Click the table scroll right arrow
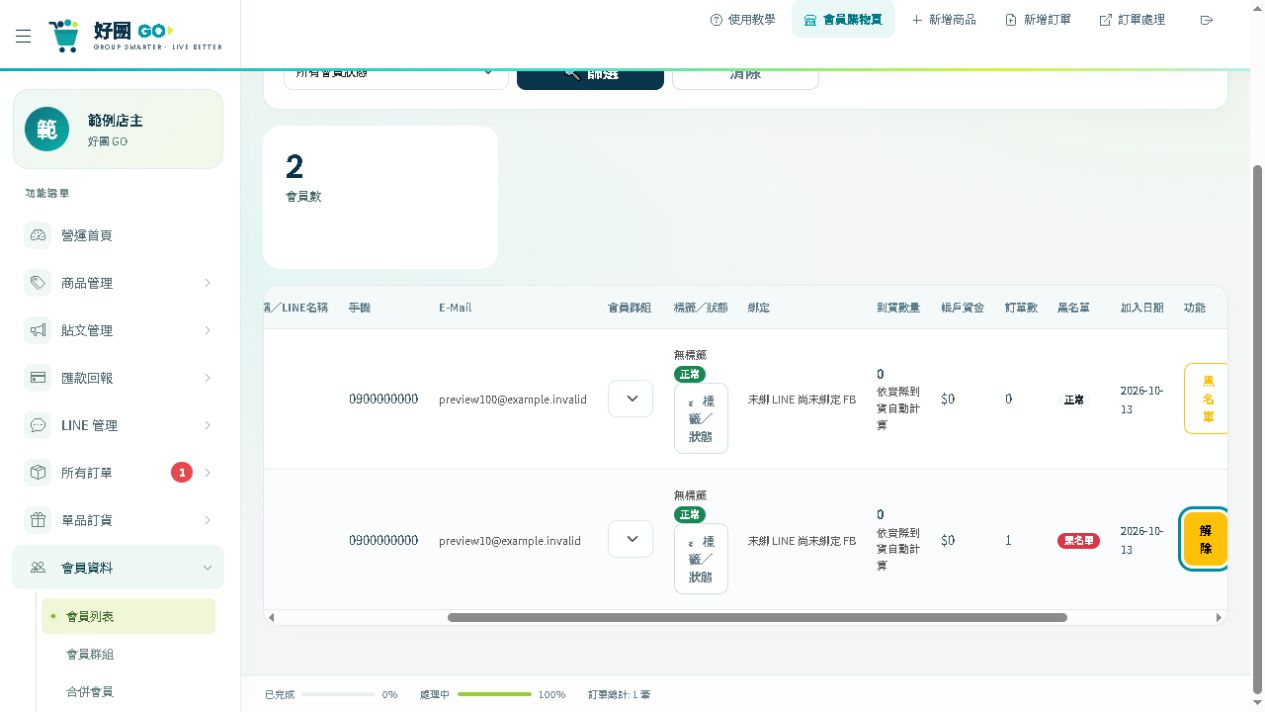1265x712 pixels. [x=1218, y=618]
